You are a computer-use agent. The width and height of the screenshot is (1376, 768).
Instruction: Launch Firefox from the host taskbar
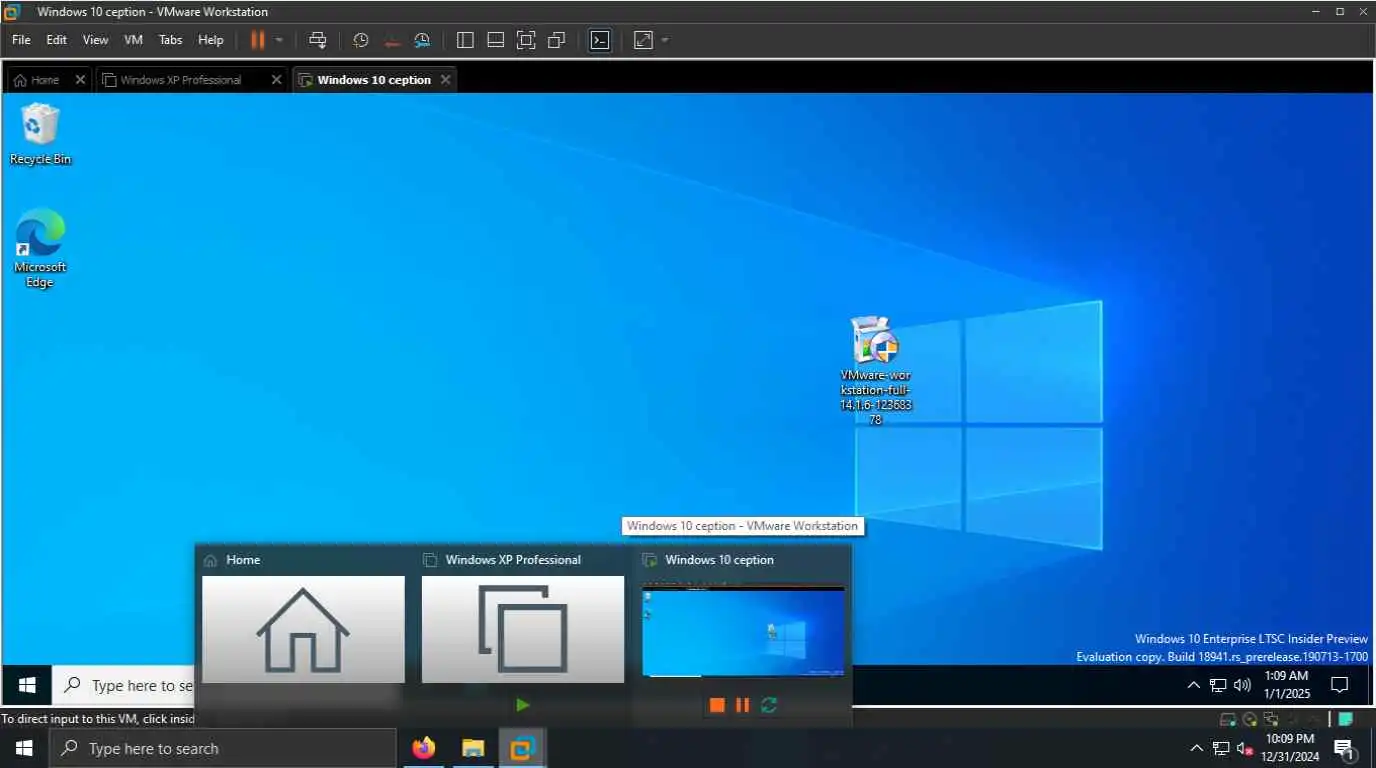coord(424,748)
